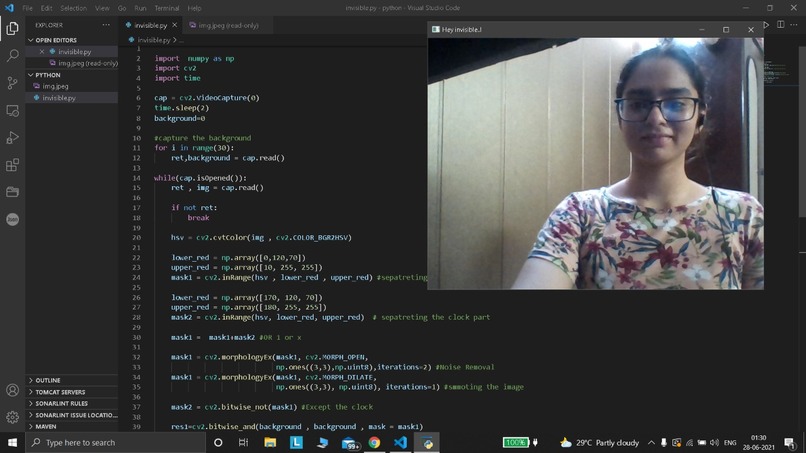Open the Source Control view
The width and height of the screenshot is (806, 453).
[12, 83]
